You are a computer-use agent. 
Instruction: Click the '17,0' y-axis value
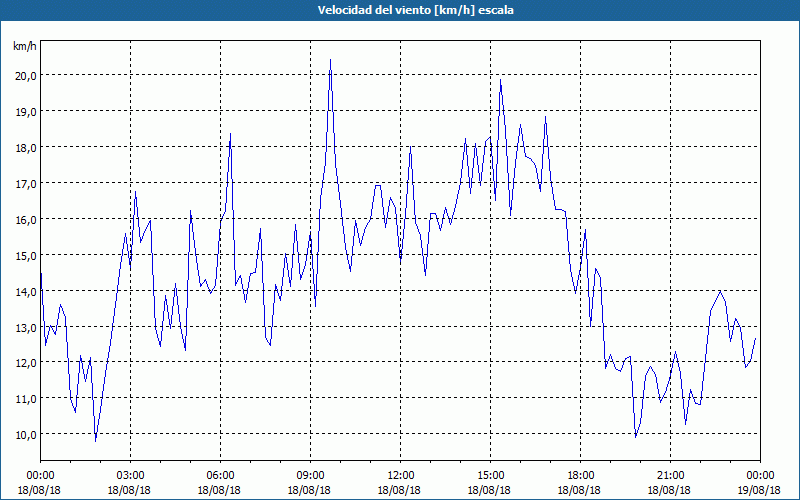click(25, 183)
